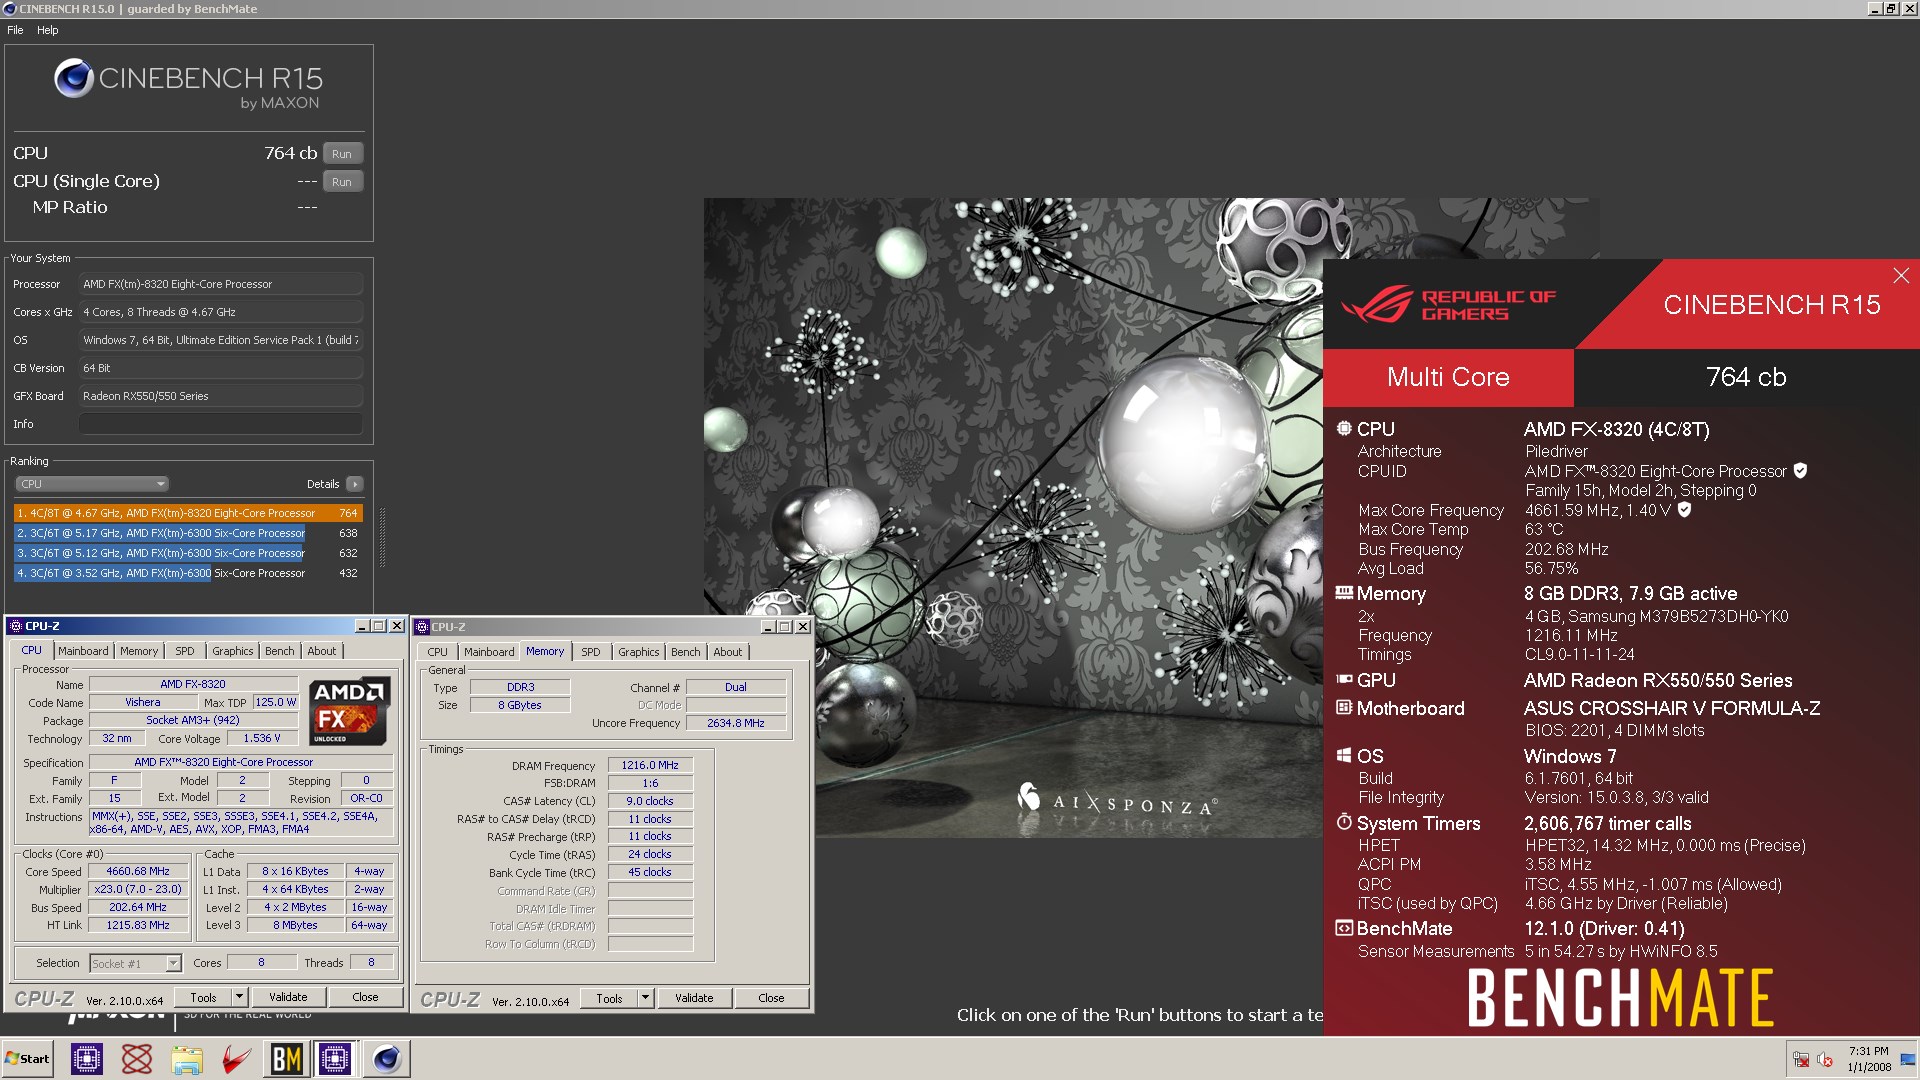This screenshot has height=1080, width=1920.
Task: Close the BenchMate result overlay panel
Action: pos(1901,275)
